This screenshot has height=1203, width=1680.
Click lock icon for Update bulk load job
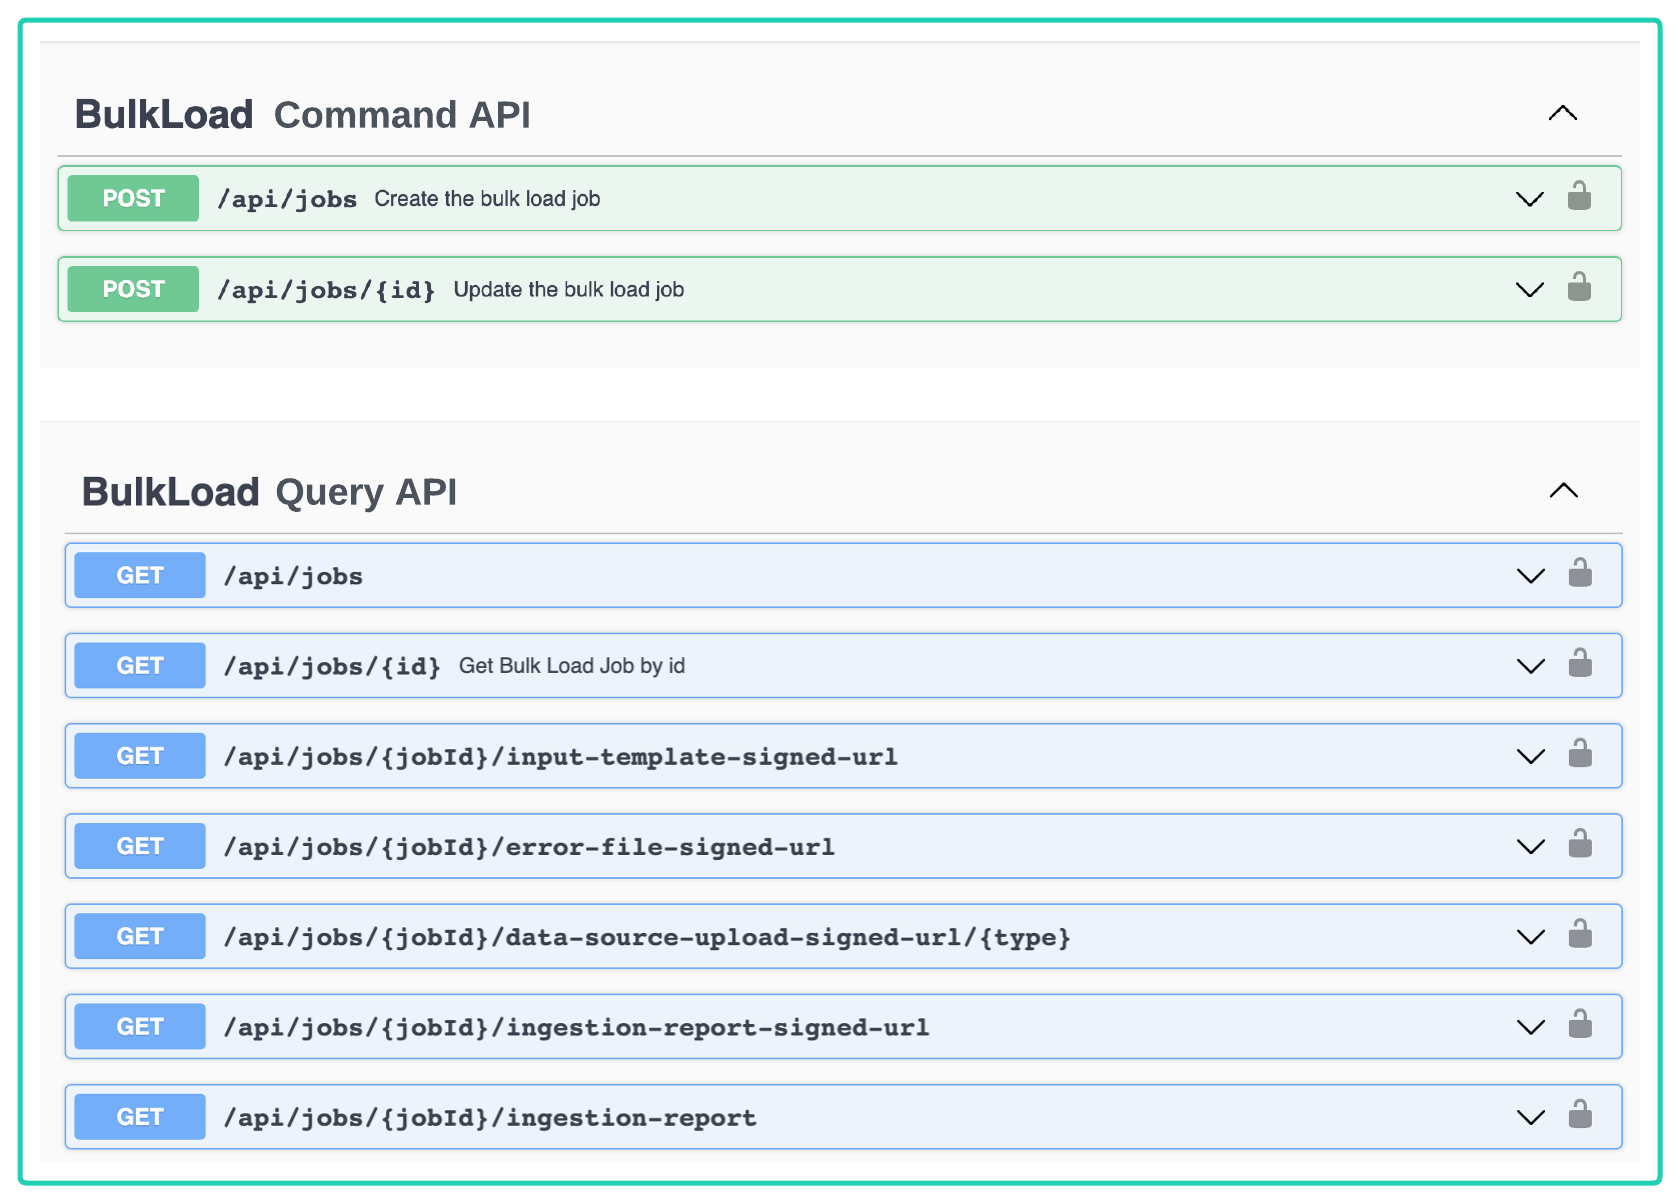(x=1579, y=287)
